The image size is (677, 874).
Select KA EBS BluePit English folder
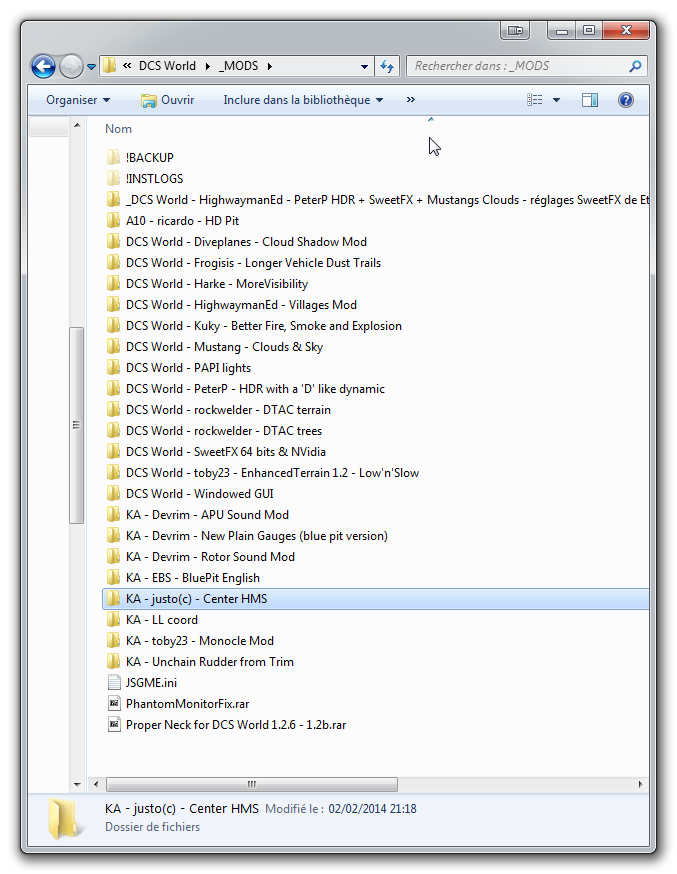click(x=183, y=577)
